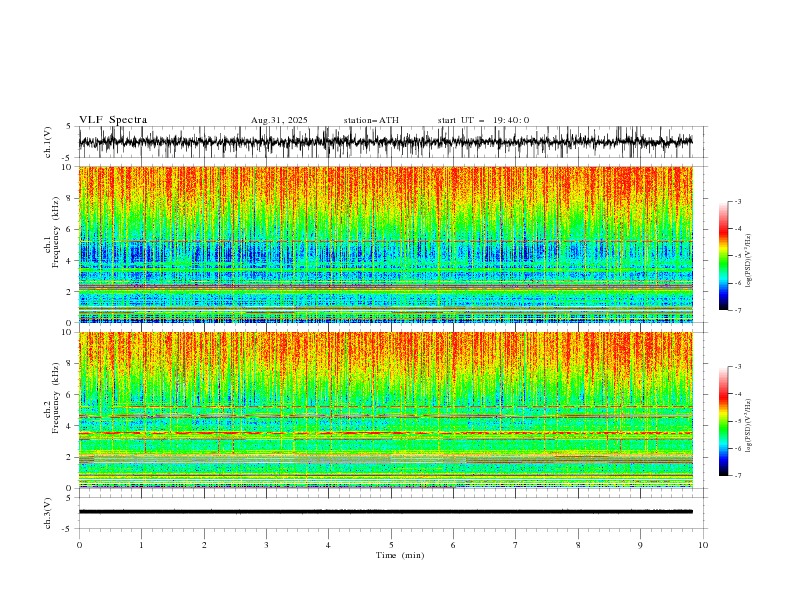The image size is (792, 612).
Task: Click the "6" kHz tick on ch.2 frequency axis
Action: point(71,395)
